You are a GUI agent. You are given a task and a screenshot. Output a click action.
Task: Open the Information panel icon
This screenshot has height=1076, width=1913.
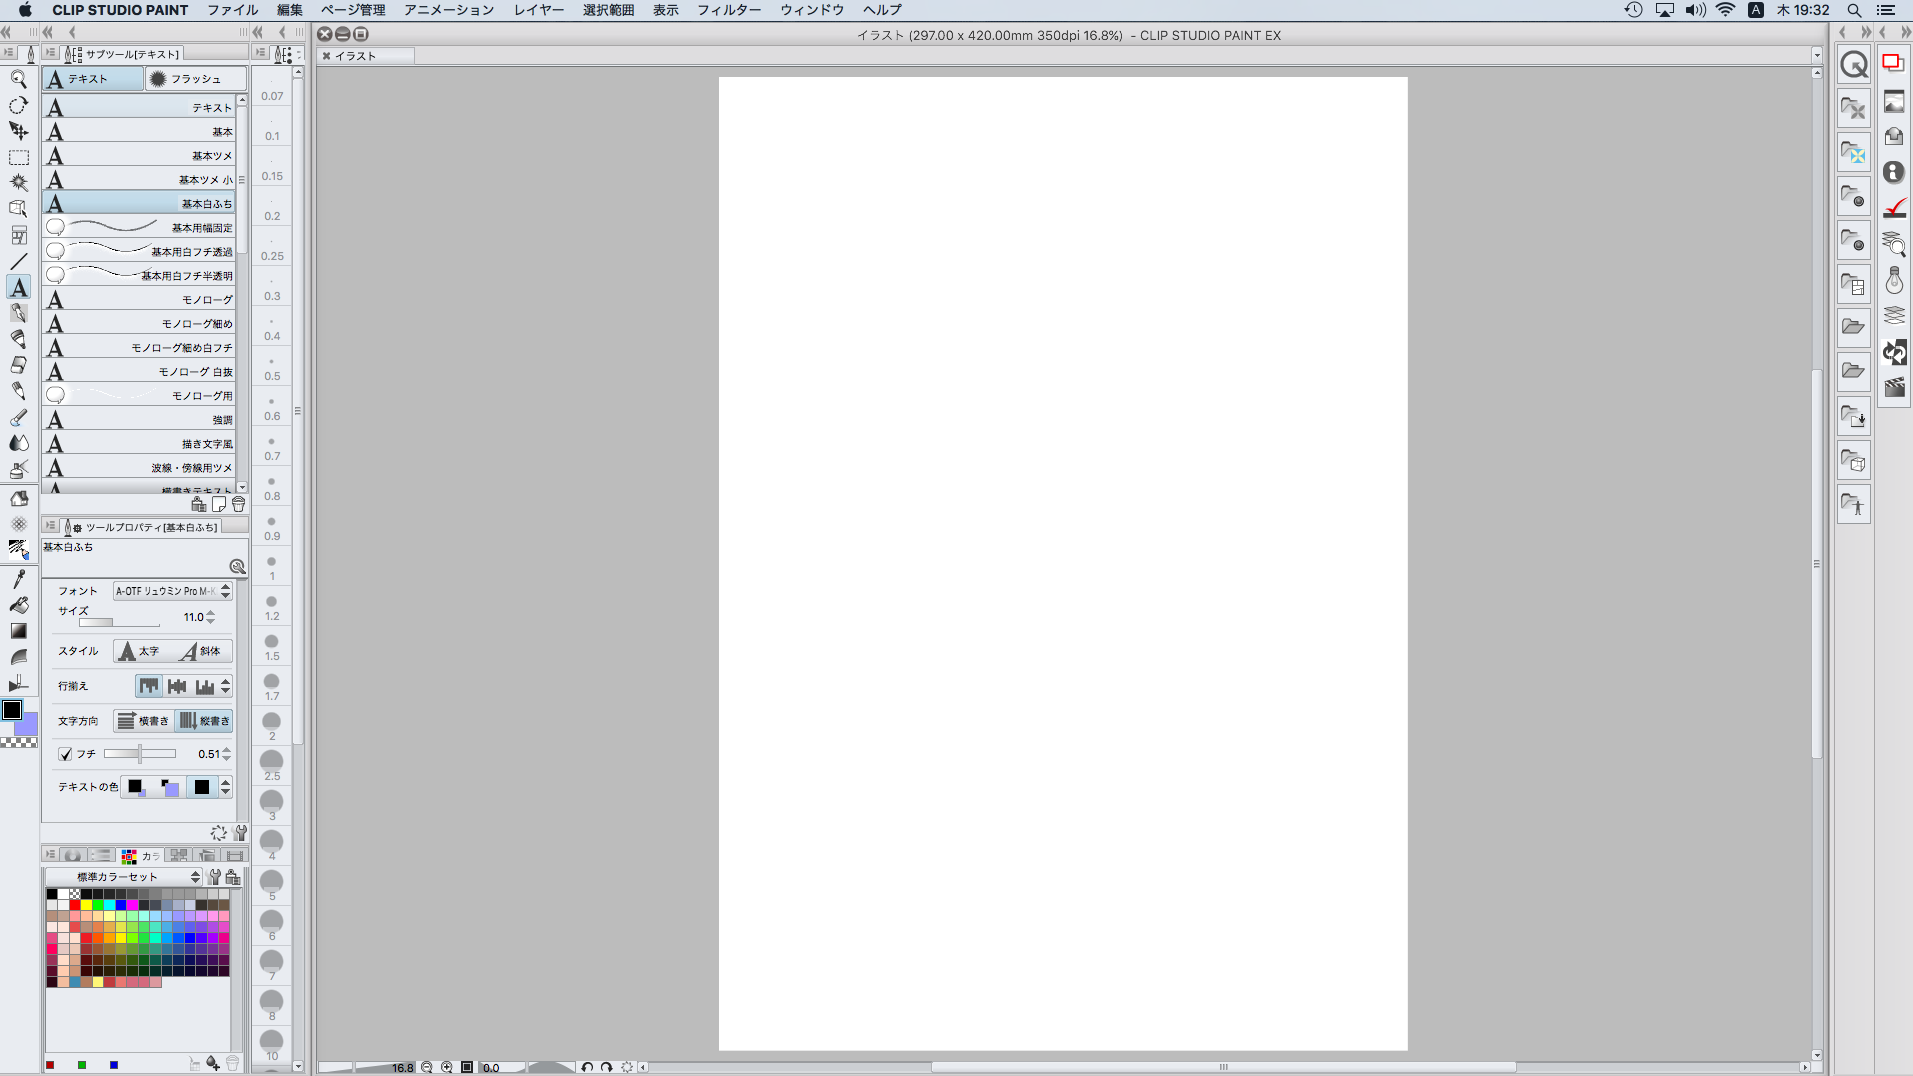coord(1894,172)
